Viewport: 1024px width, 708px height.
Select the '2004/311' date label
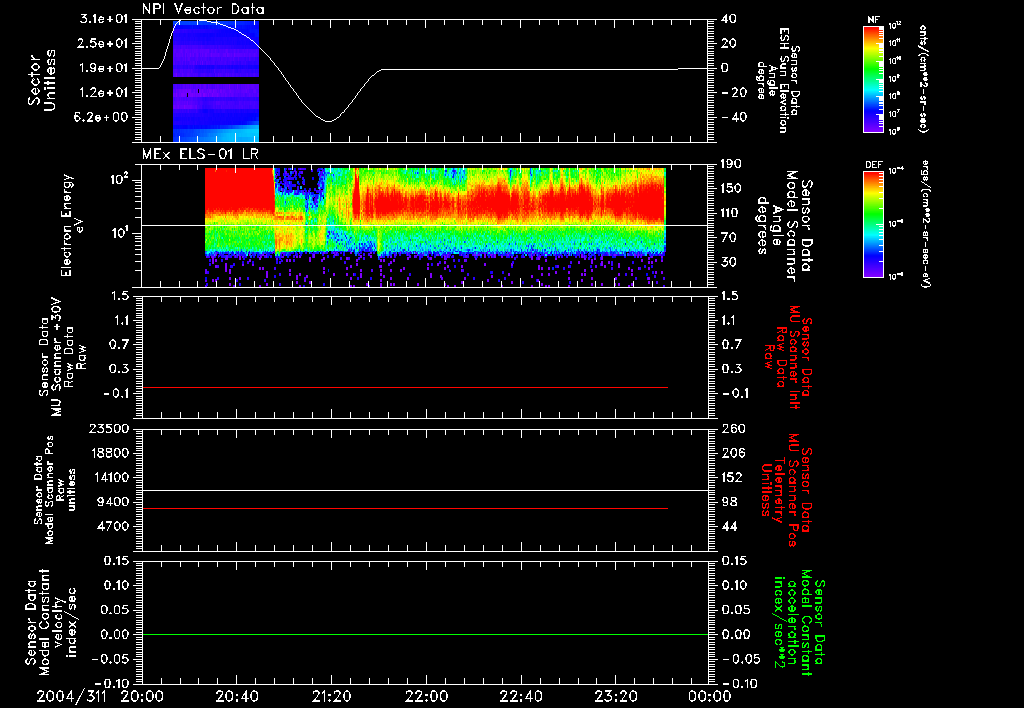coord(71,696)
